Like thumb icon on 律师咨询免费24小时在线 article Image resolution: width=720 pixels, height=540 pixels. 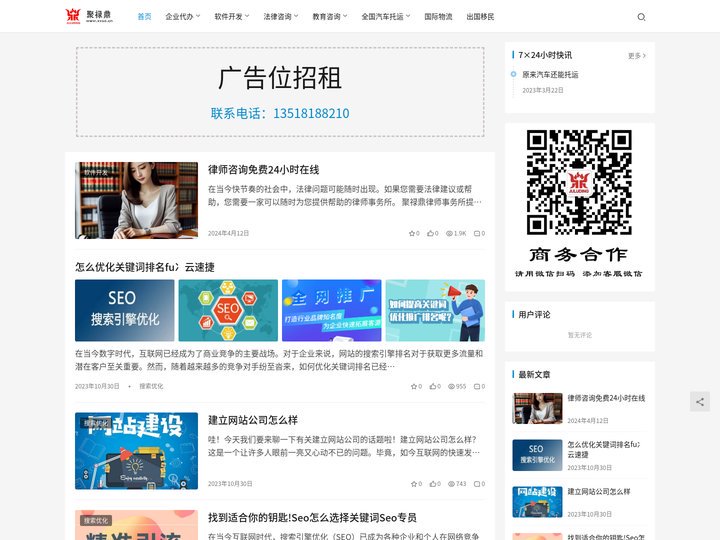click(430, 233)
